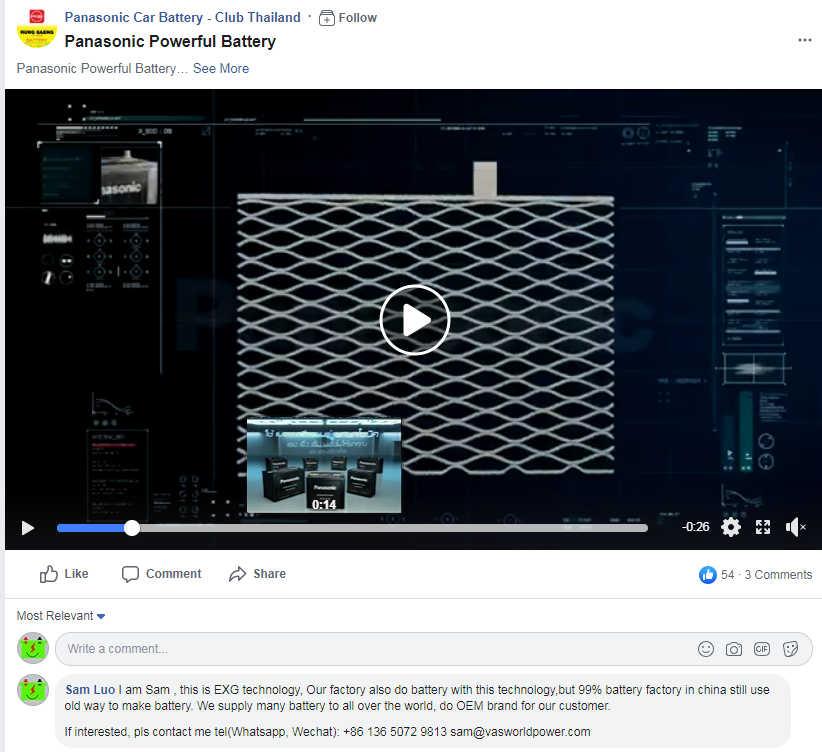Click the 0:14 preview thumbnail

(324, 465)
